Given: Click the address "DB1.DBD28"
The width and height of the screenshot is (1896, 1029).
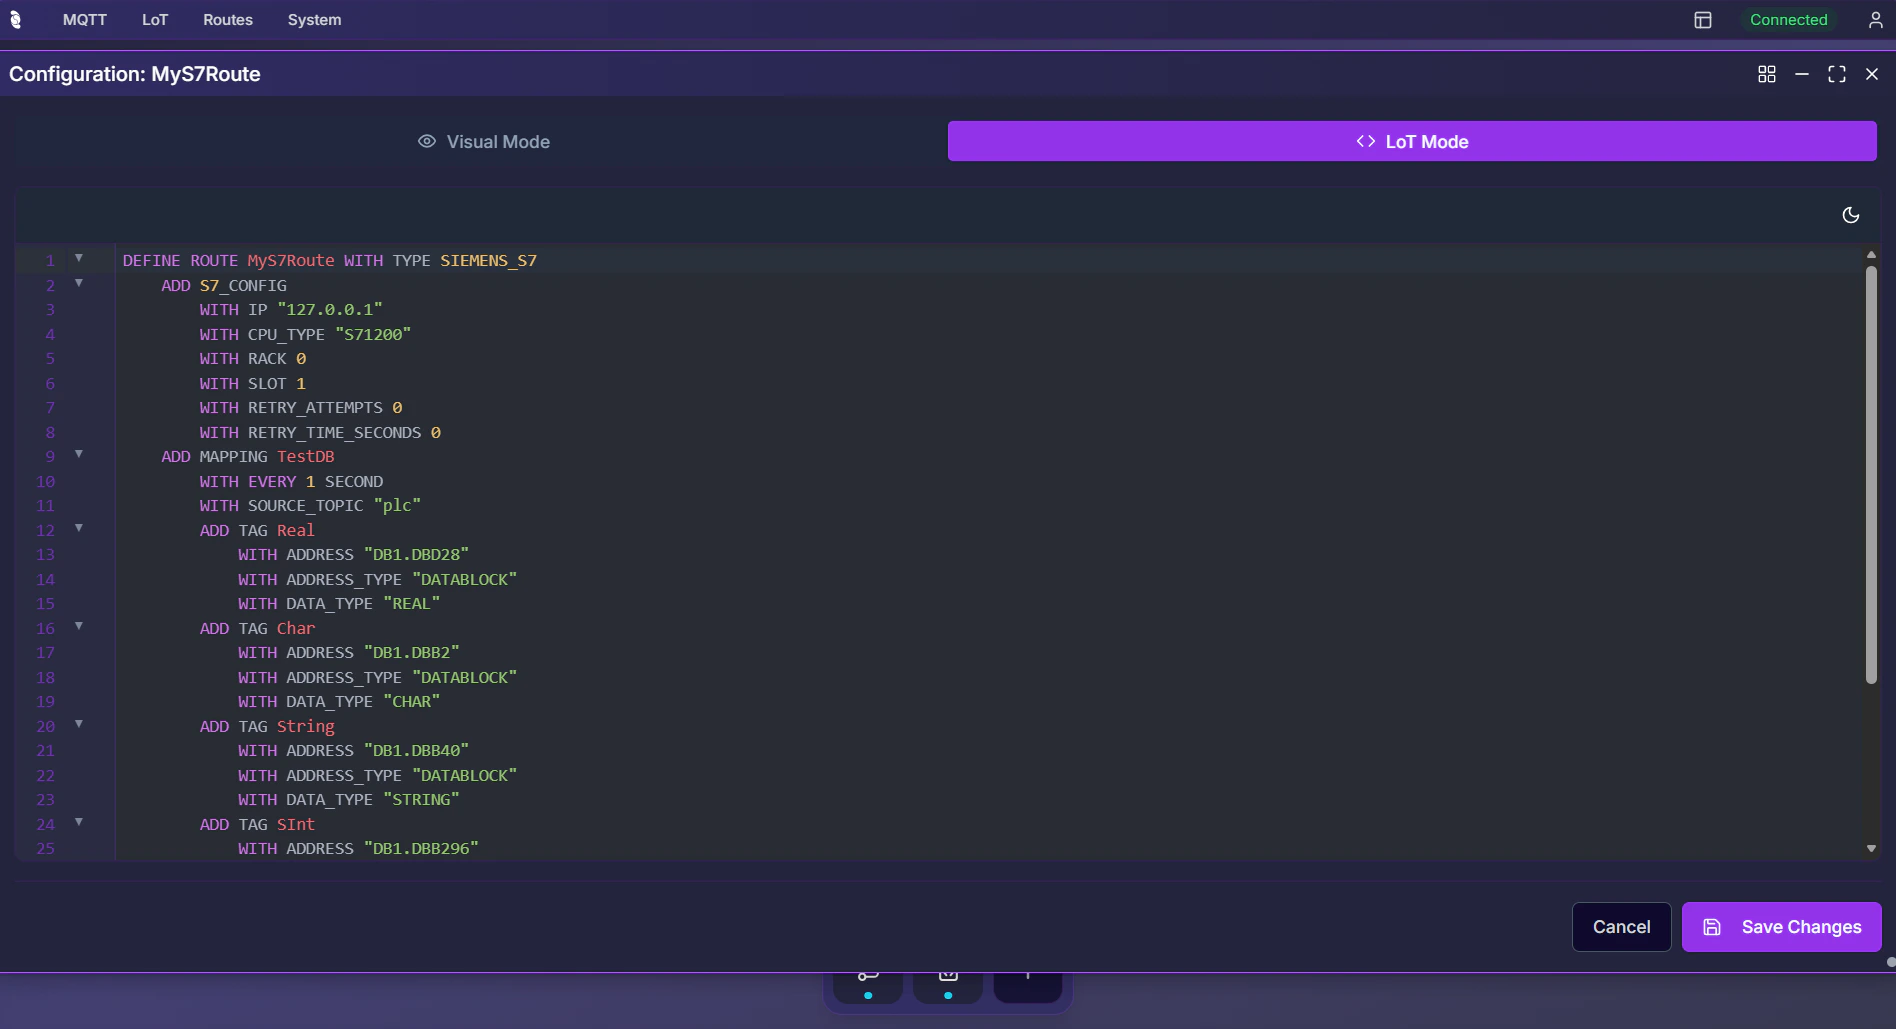Looking at the screenshot, I should tap(416, 555).
